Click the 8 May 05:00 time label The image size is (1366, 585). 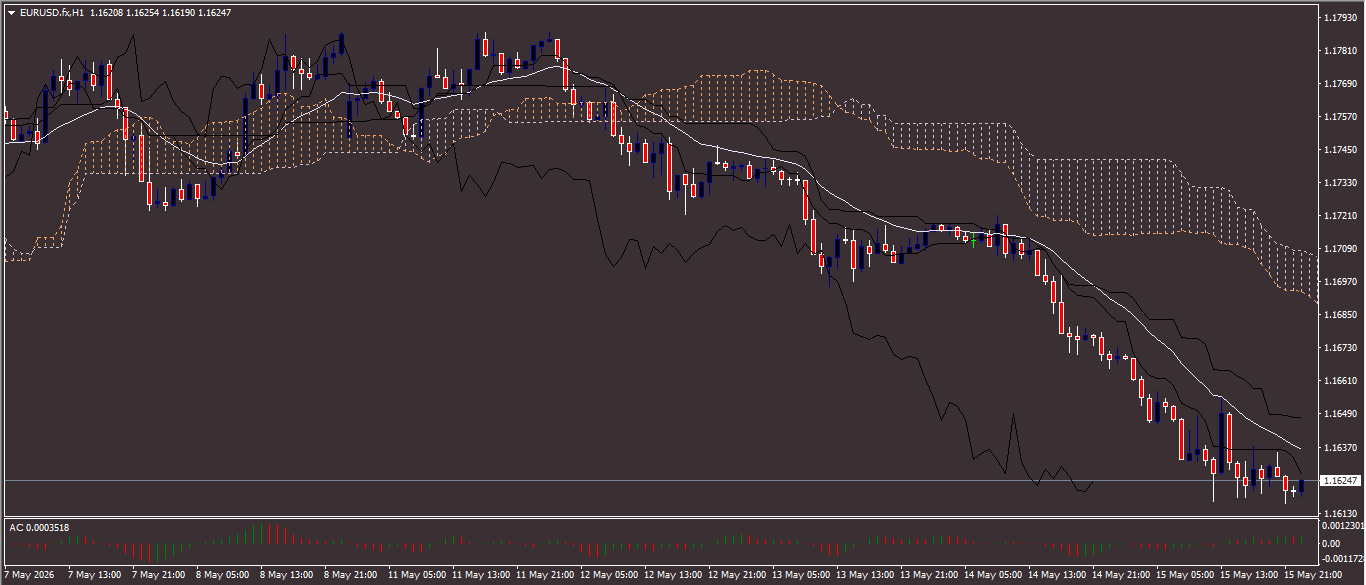pos(223,576)
